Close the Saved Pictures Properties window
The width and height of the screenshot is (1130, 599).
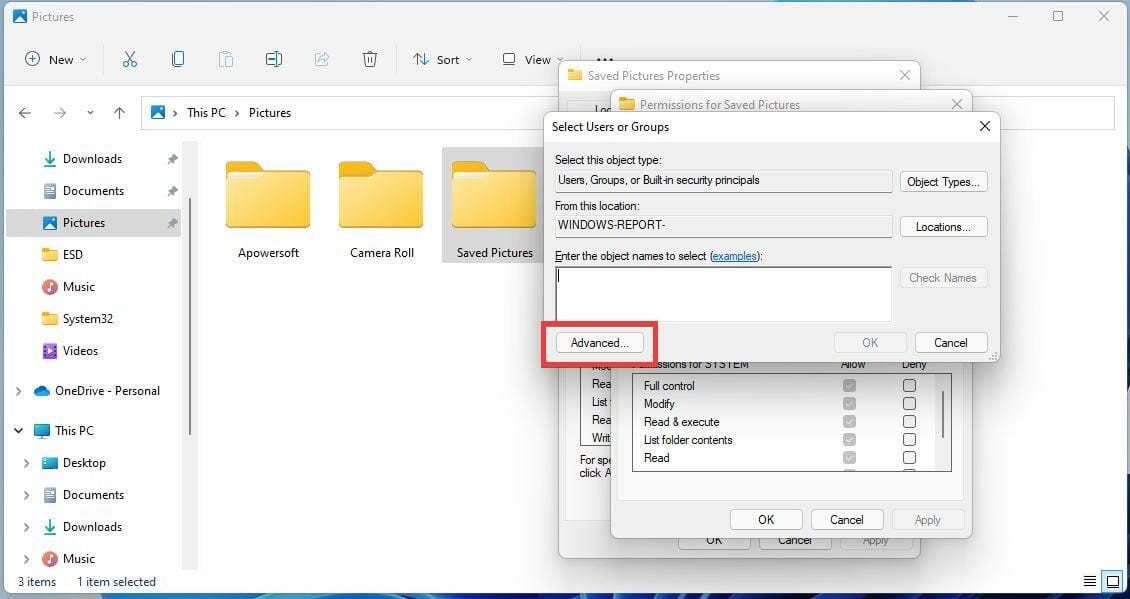coord(904,76)
